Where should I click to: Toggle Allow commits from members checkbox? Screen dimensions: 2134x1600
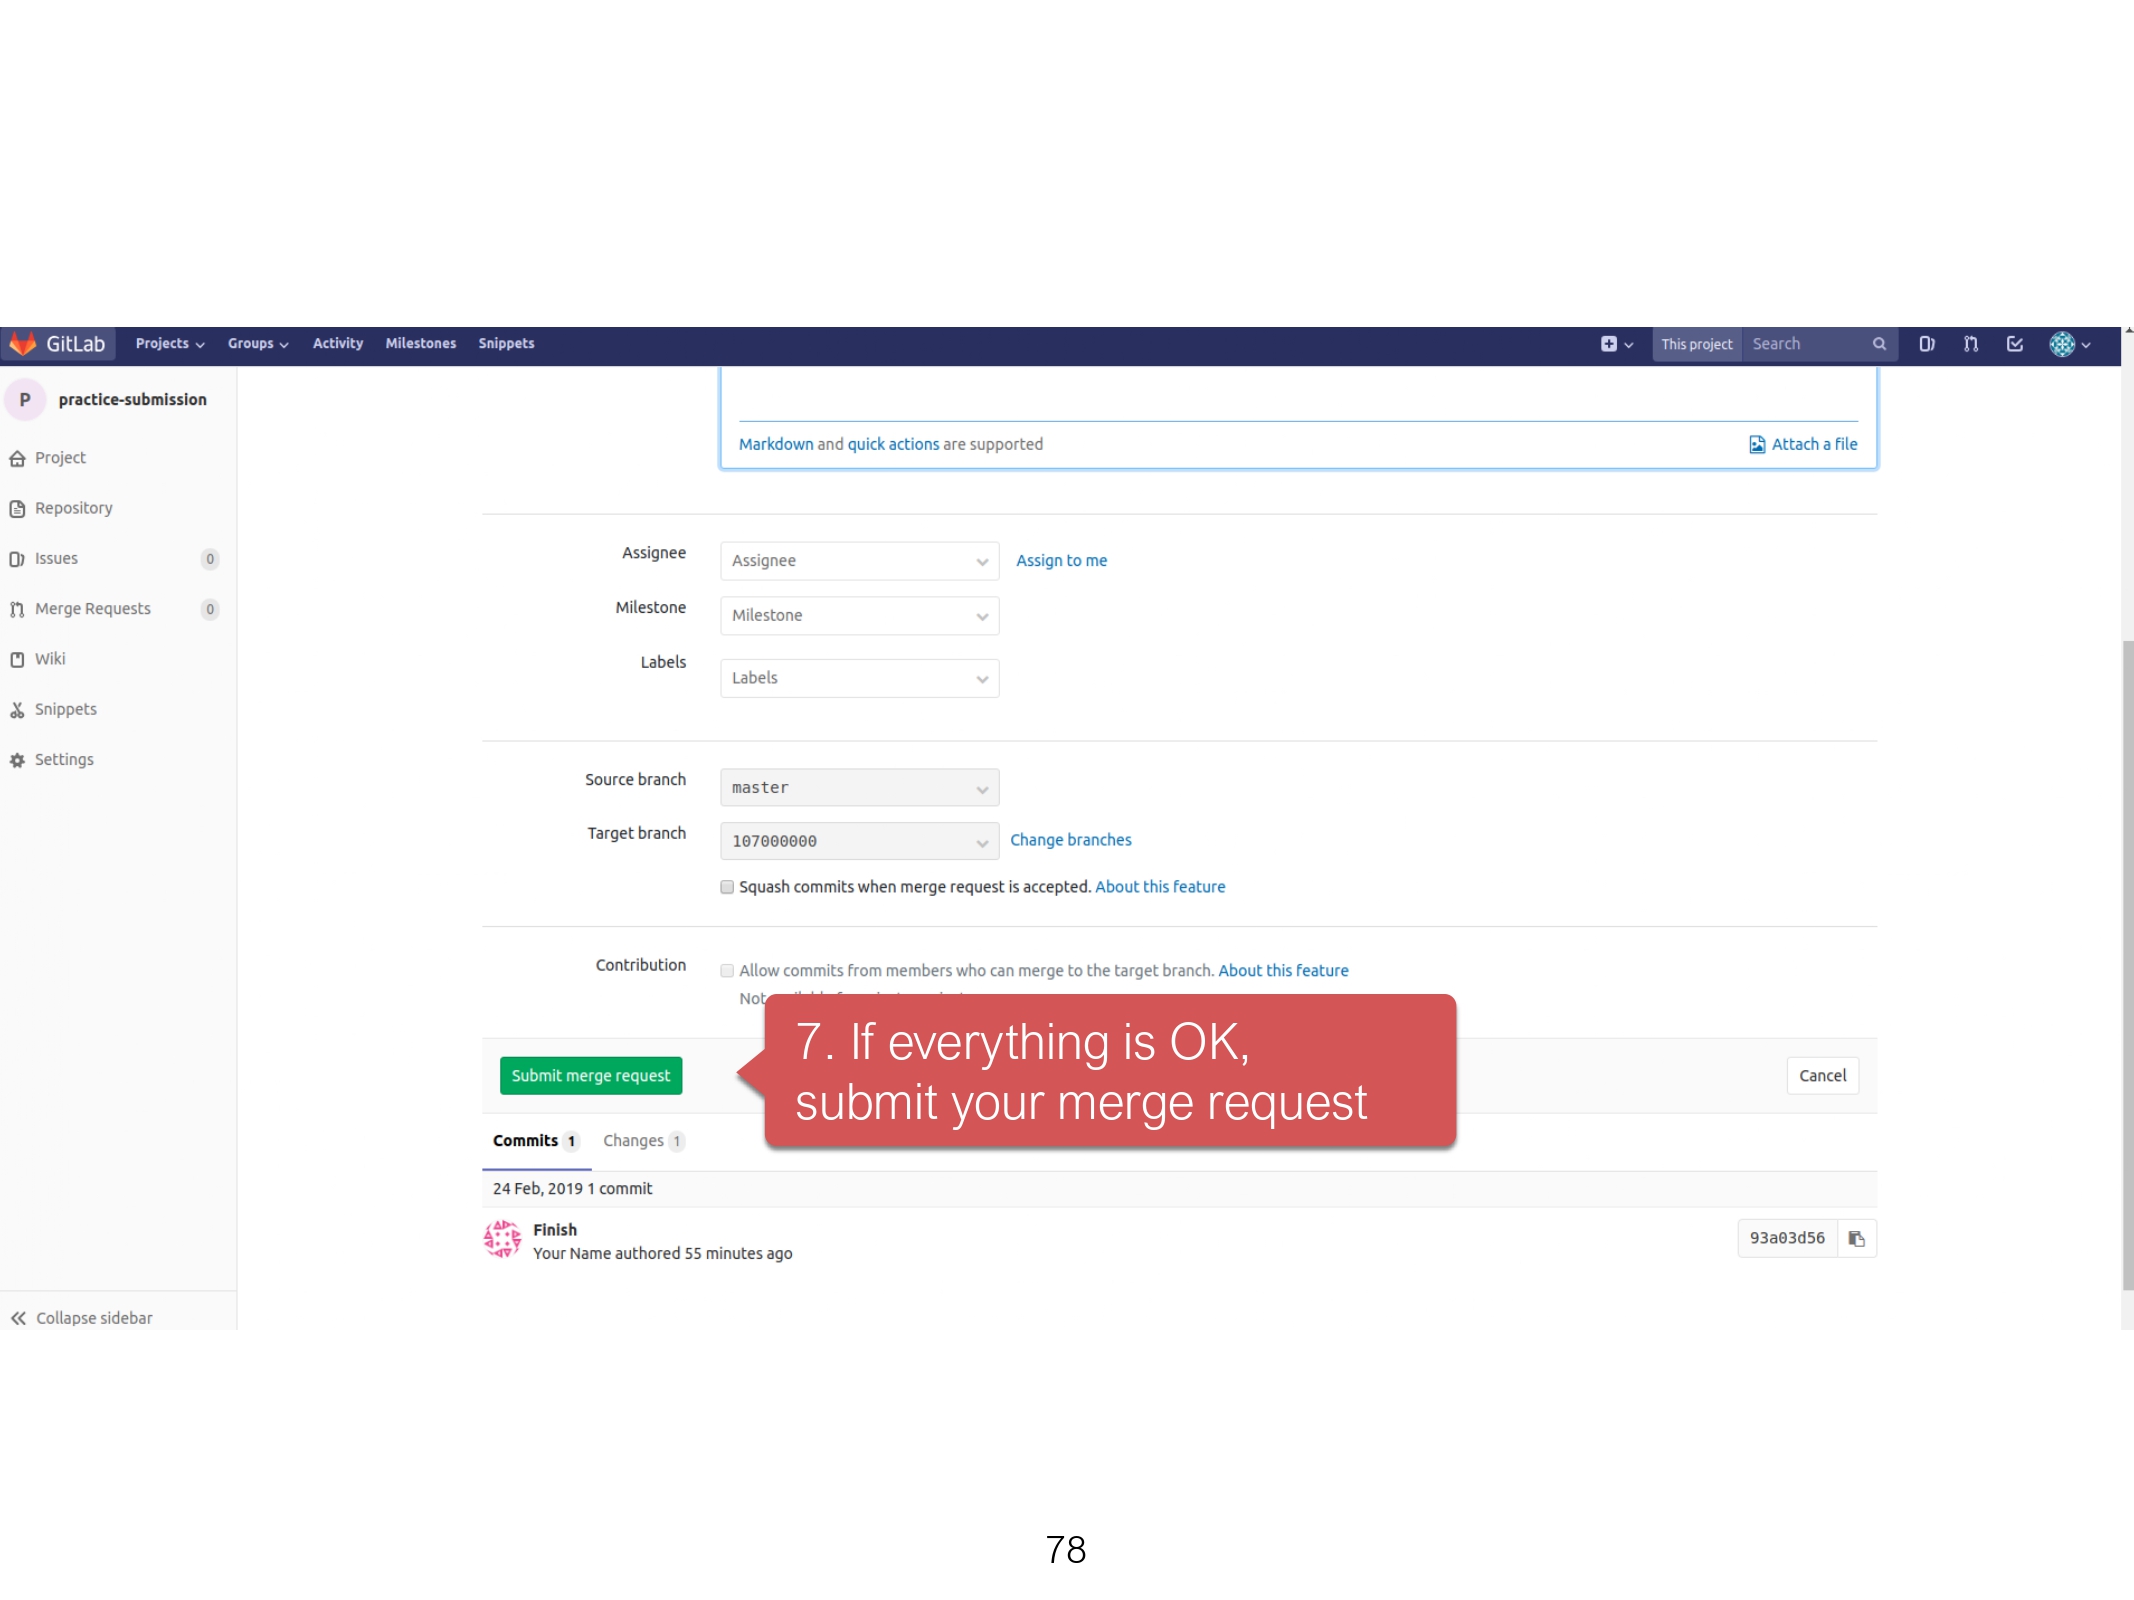point(727,971)
